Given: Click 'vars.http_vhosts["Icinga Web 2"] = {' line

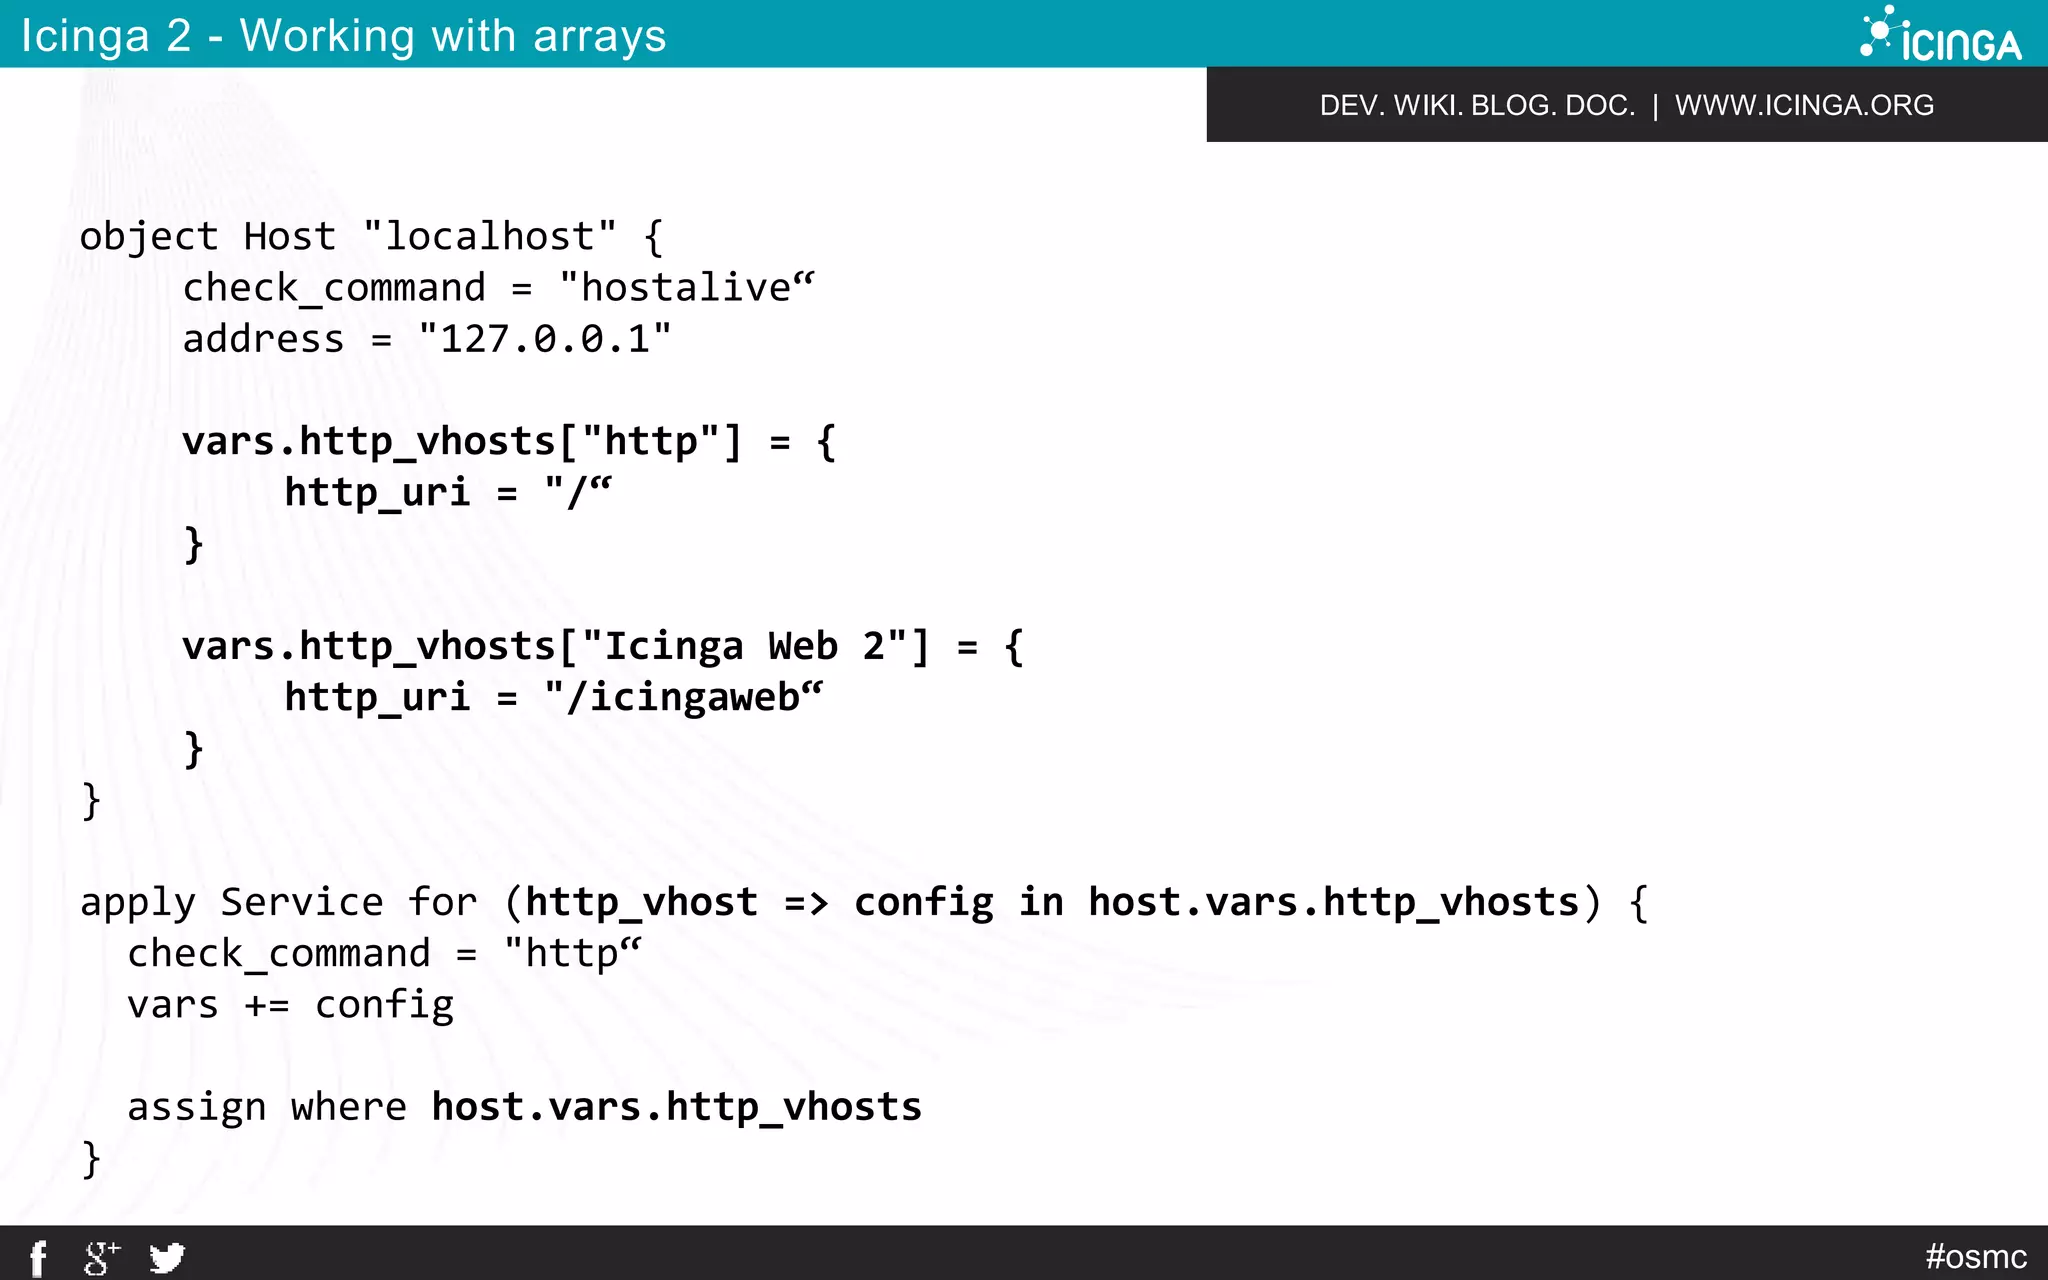Looking at the screenshot, I should click(x=603, y=647).
